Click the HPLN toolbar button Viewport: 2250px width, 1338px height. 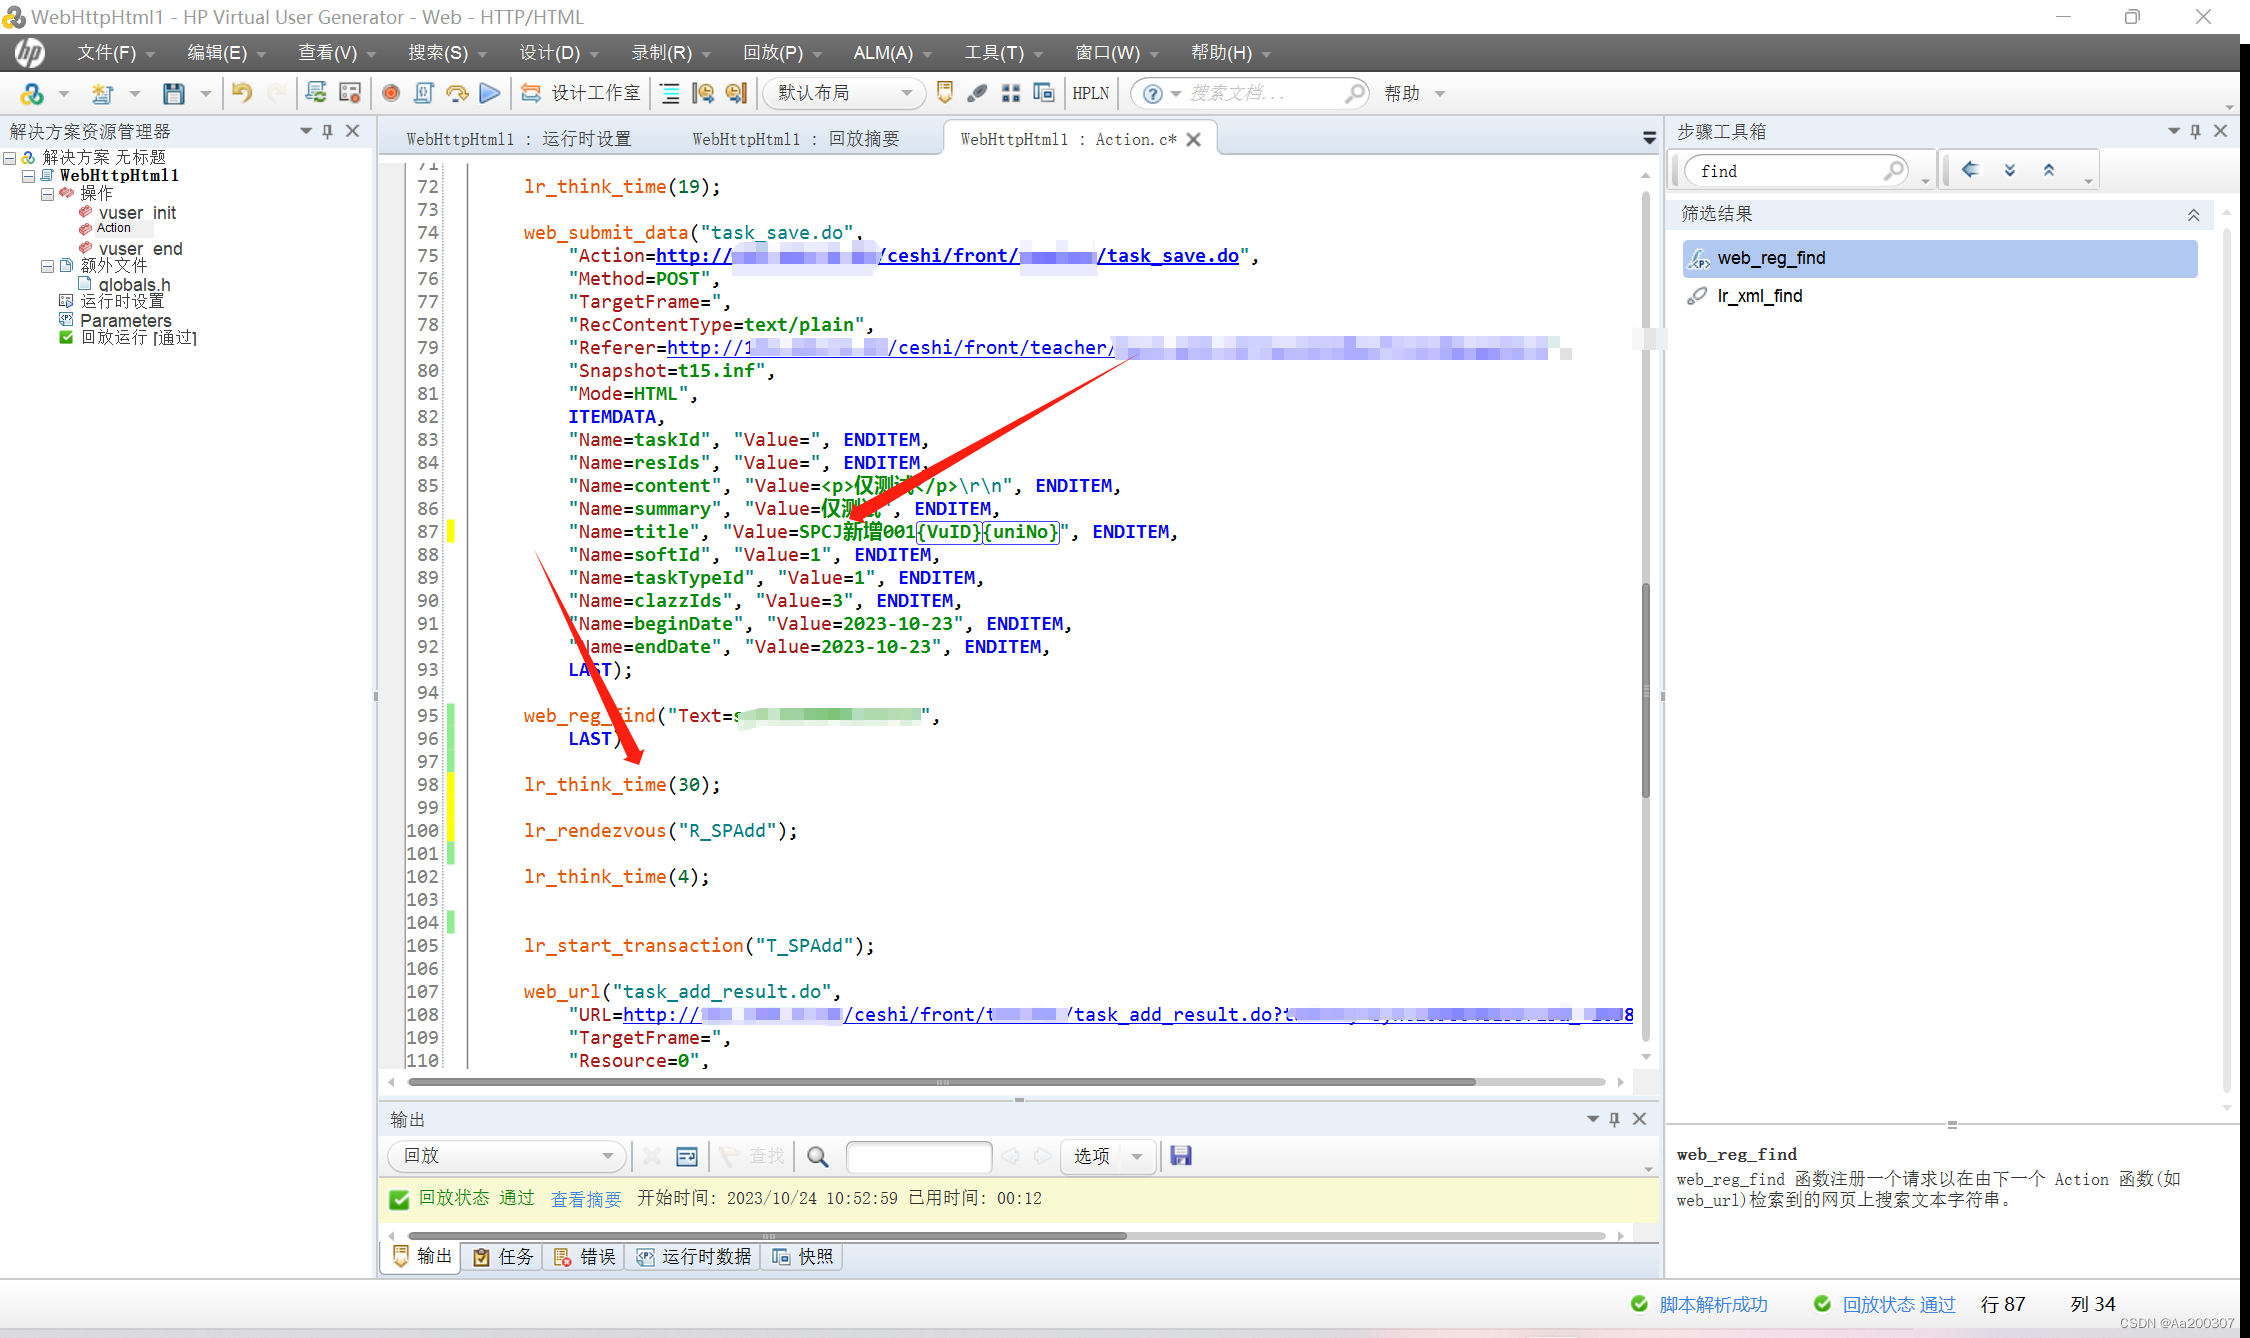coord(1090,93)
